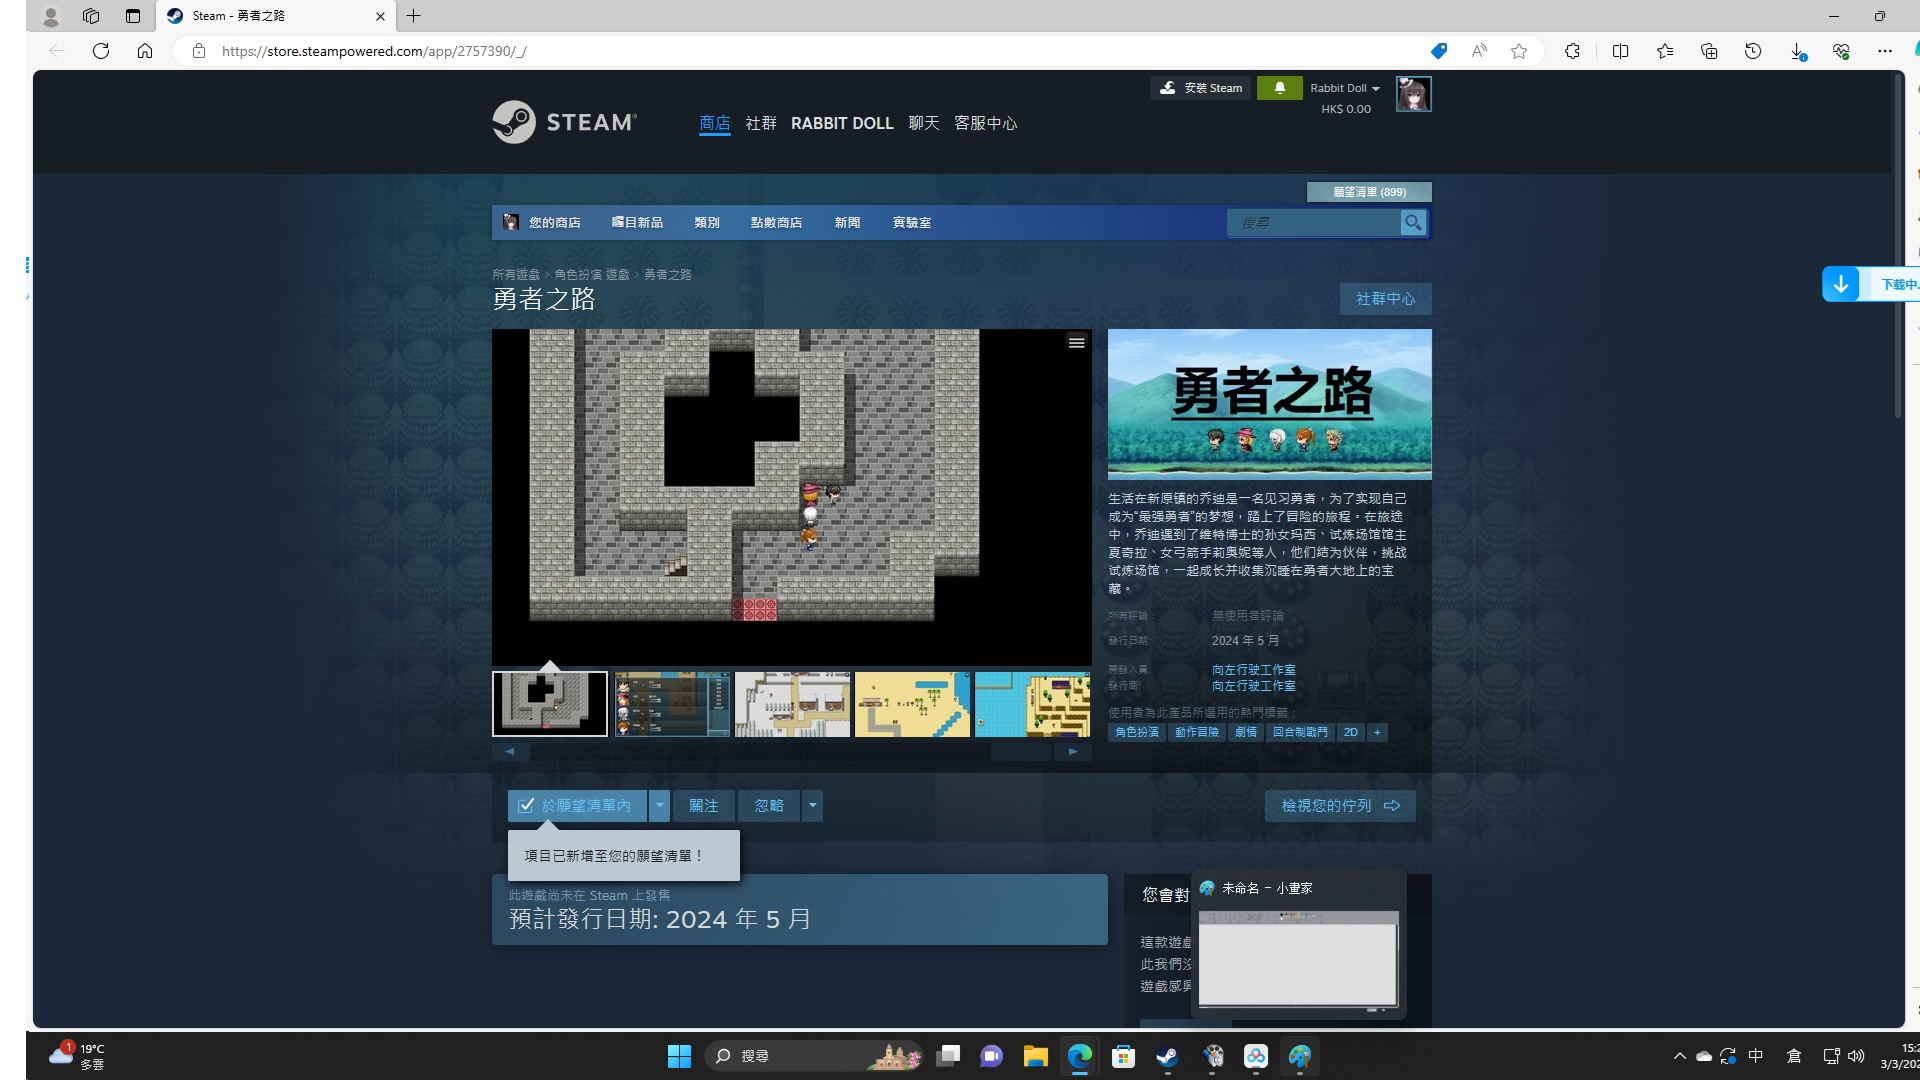
Task: Expand ignore options dropdown arrow
Action: pos(812,806)
